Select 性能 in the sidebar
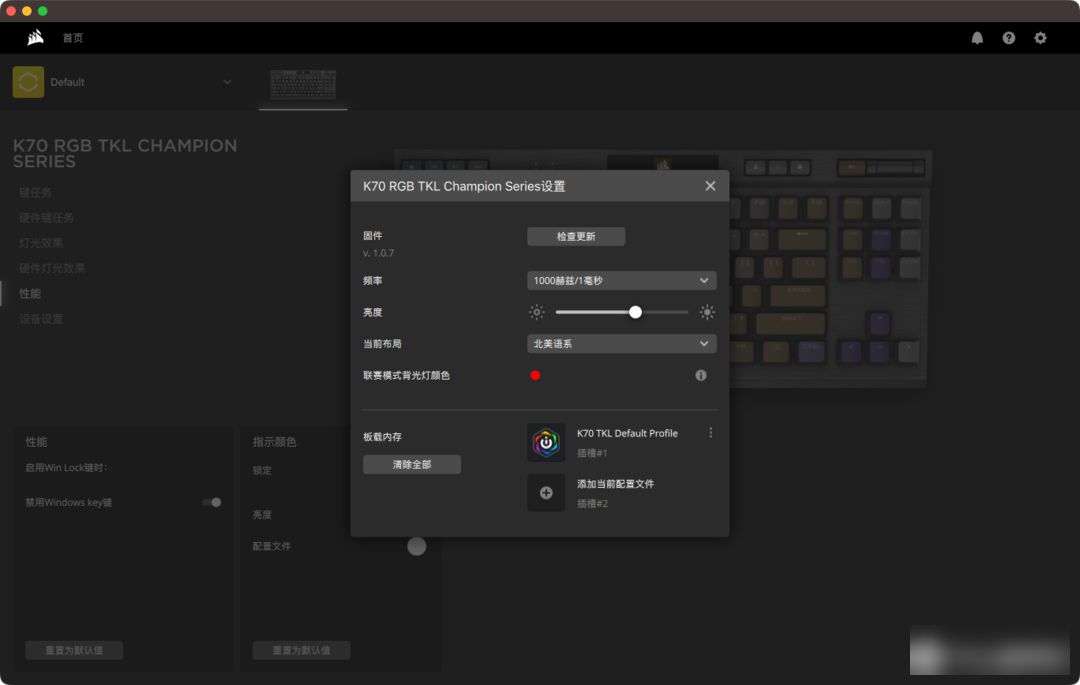Screen dimensions: 1080x685 pos(30,293)
